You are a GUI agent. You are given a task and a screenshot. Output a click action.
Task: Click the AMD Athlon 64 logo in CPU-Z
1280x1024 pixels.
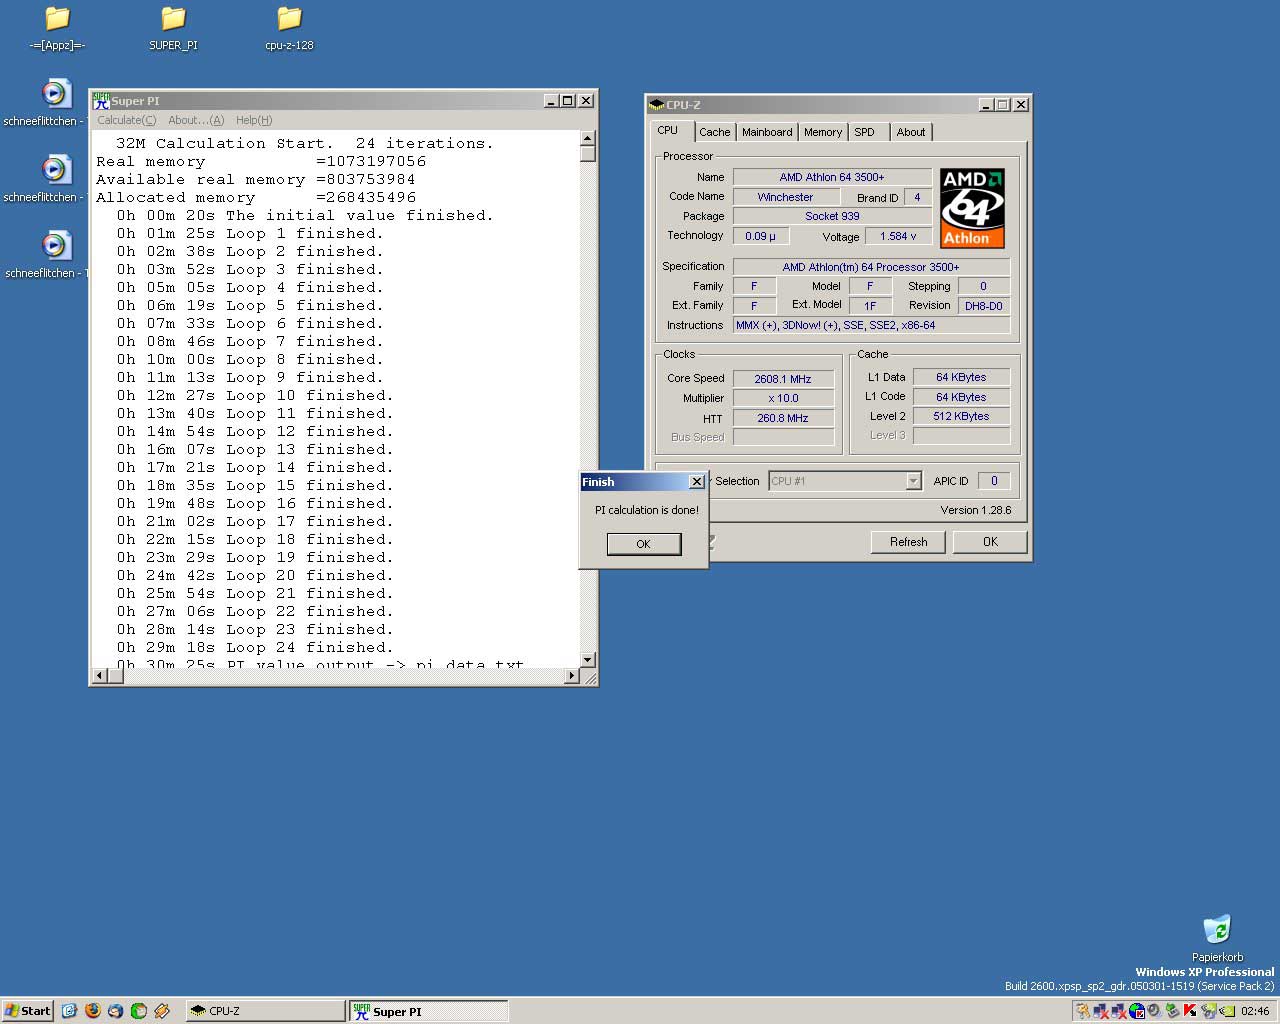pyautogui.click(x=972, y=208)
